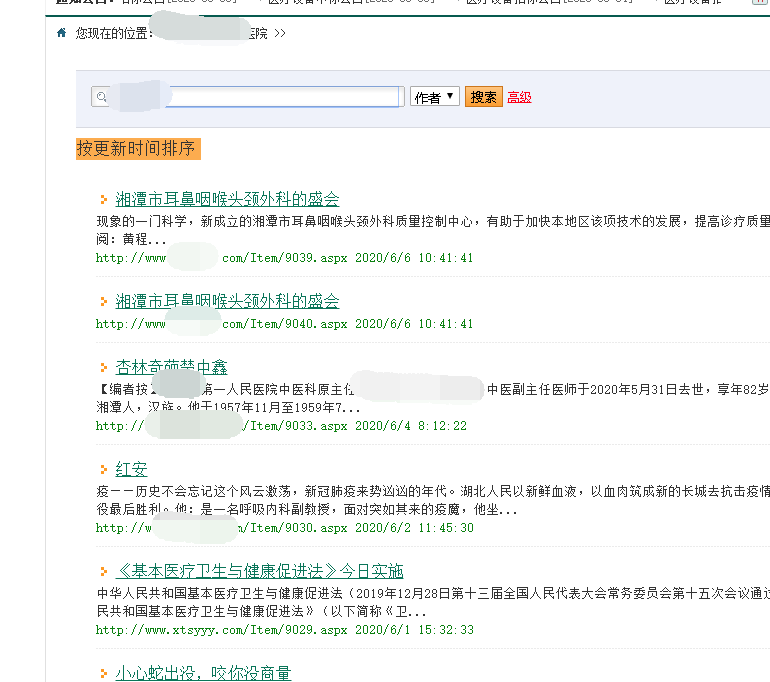
Task: Open the 杏林奇葩楚中鑫 article
Action: point(171,367)
